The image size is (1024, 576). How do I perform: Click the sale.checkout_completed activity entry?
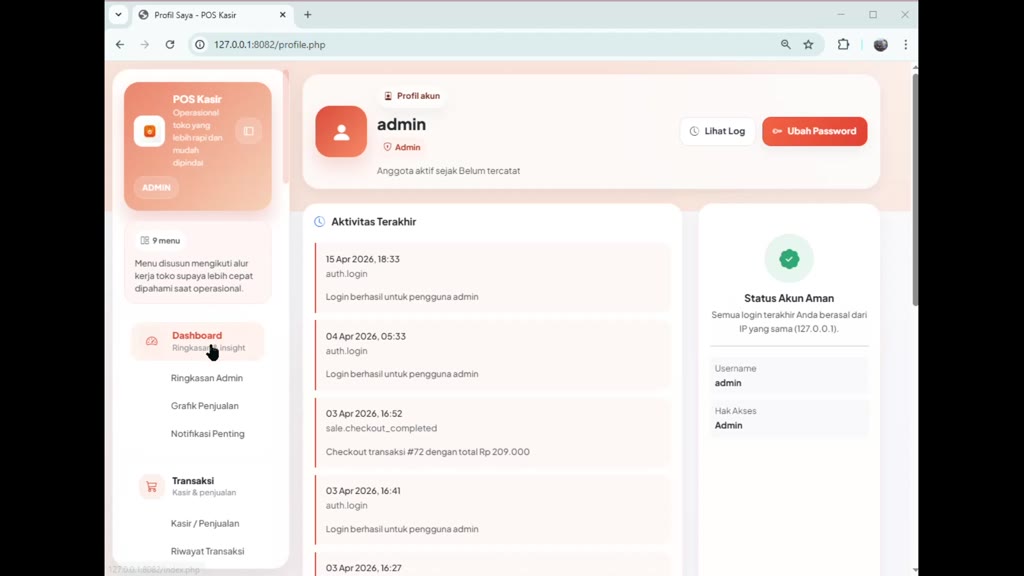coord(492,432)
